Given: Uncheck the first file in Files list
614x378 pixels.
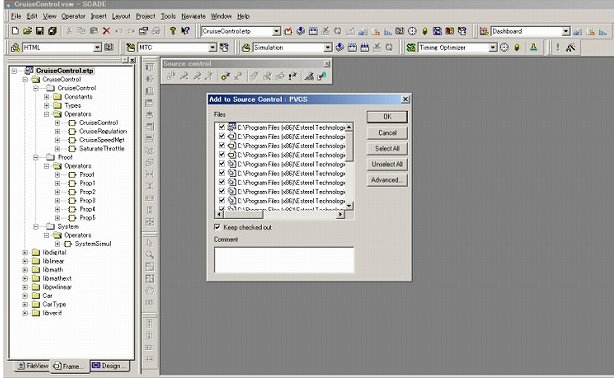Looking at the screenshot, I should tap(222, 127).
